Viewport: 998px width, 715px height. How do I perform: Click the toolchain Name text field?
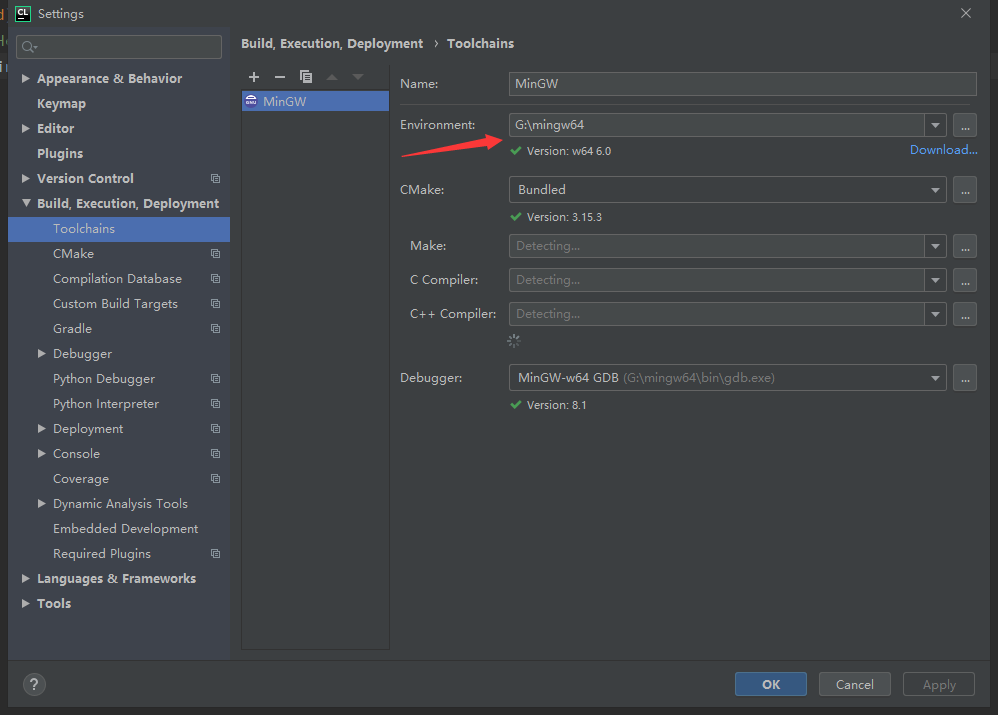pos(742,84)
